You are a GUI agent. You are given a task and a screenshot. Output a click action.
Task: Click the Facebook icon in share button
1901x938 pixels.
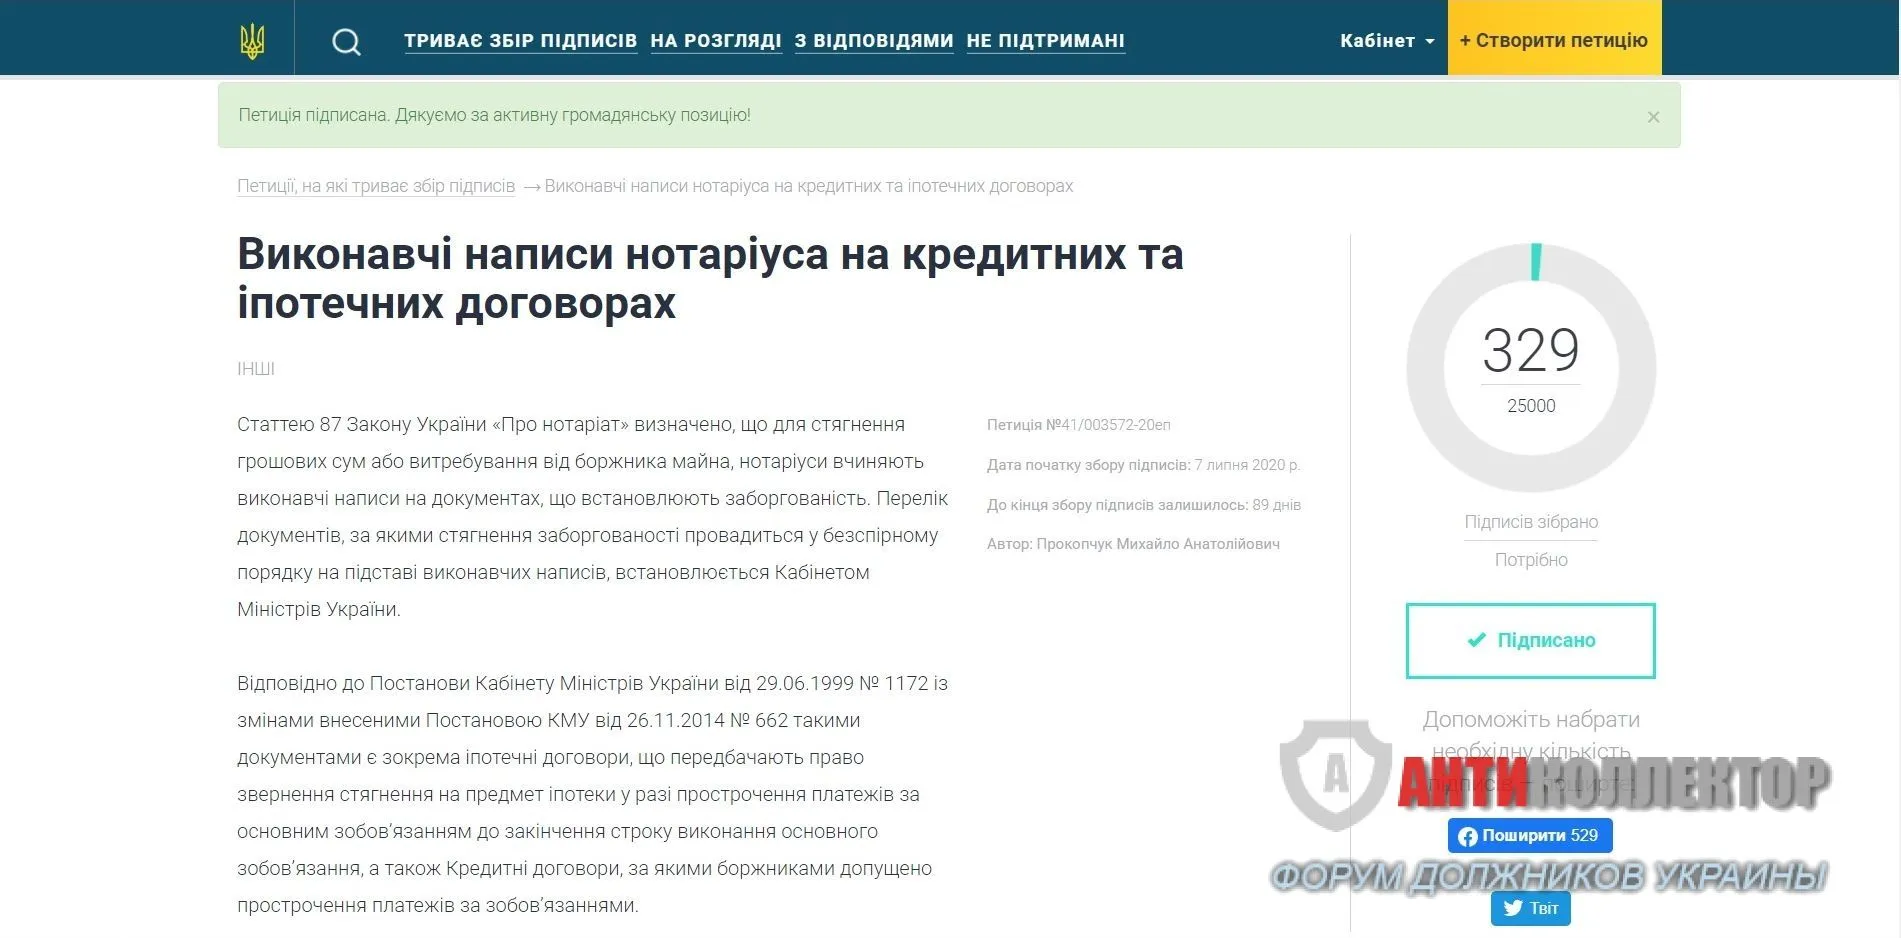coord(1467,836)
